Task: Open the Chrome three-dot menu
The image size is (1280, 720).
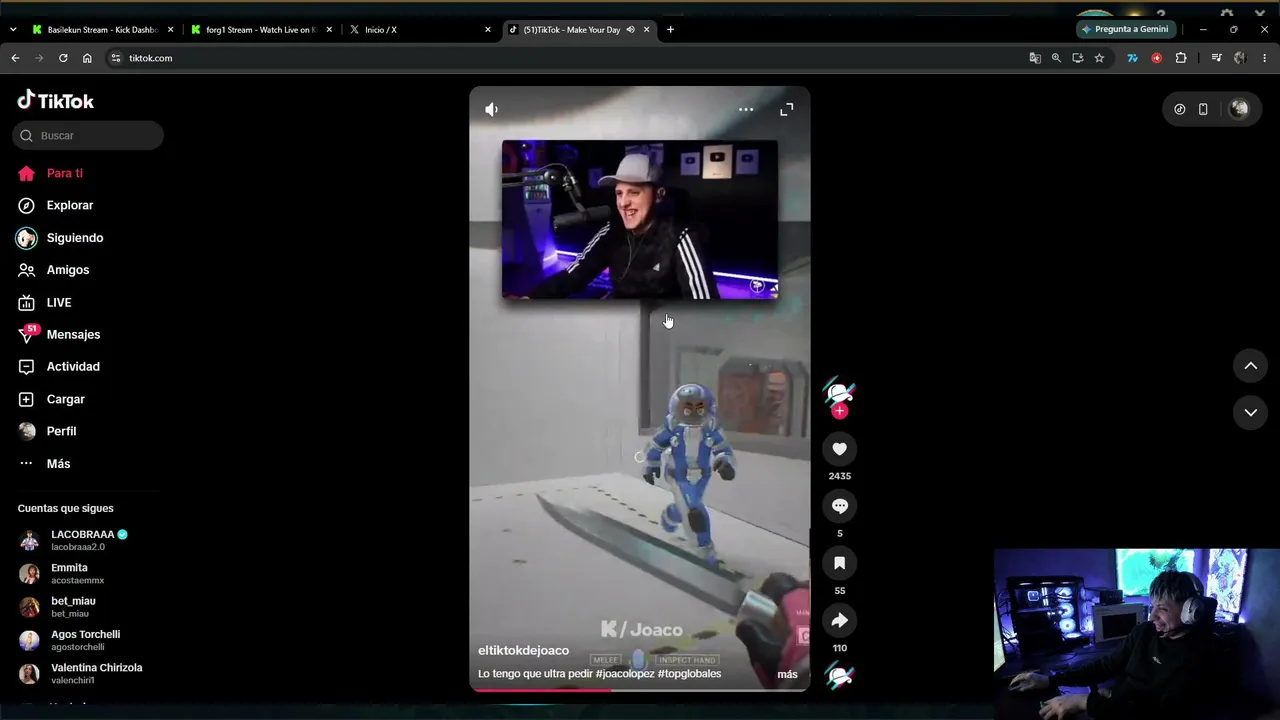Action: click(1264, 58)
